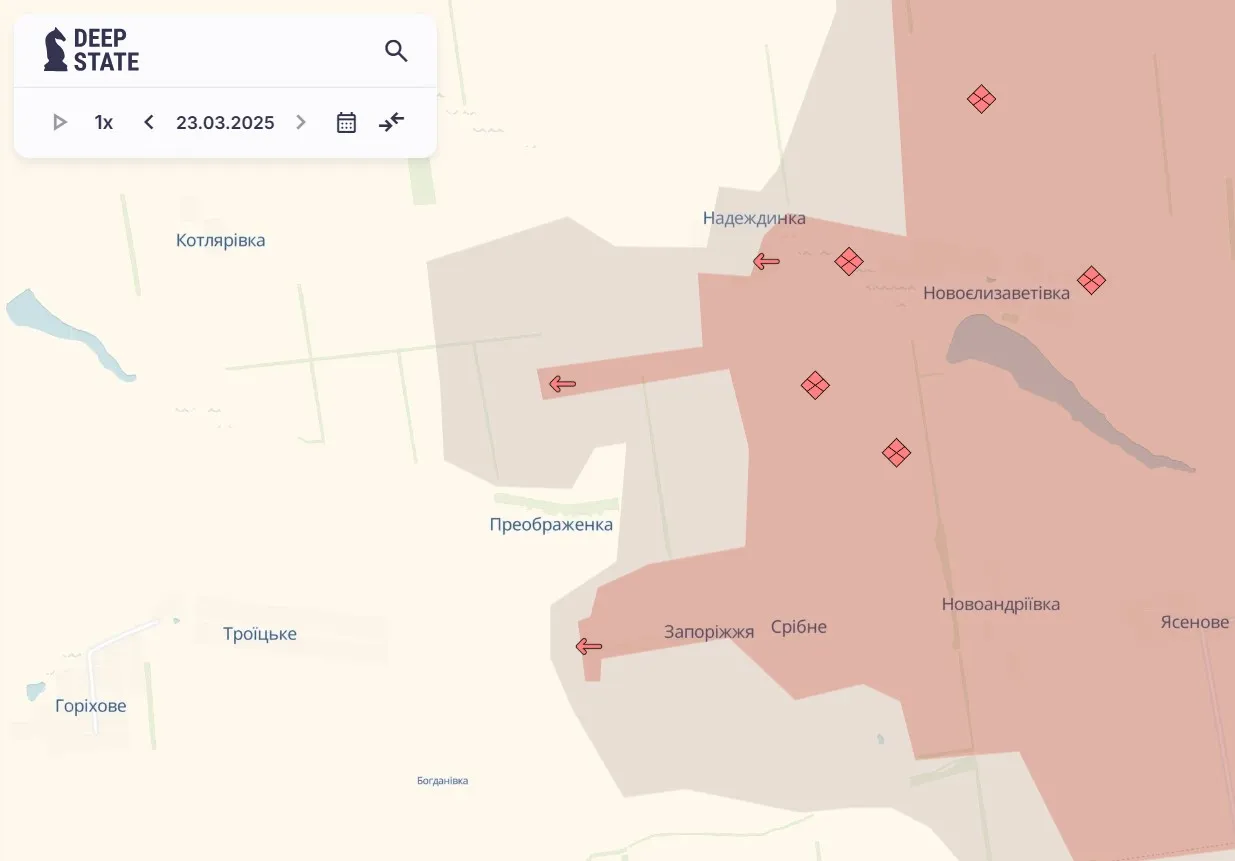Click the central diamond marker below Новоєлизаветівка
The width and height of the screenshot is (1235, 861).
click(x=815, y=385)
